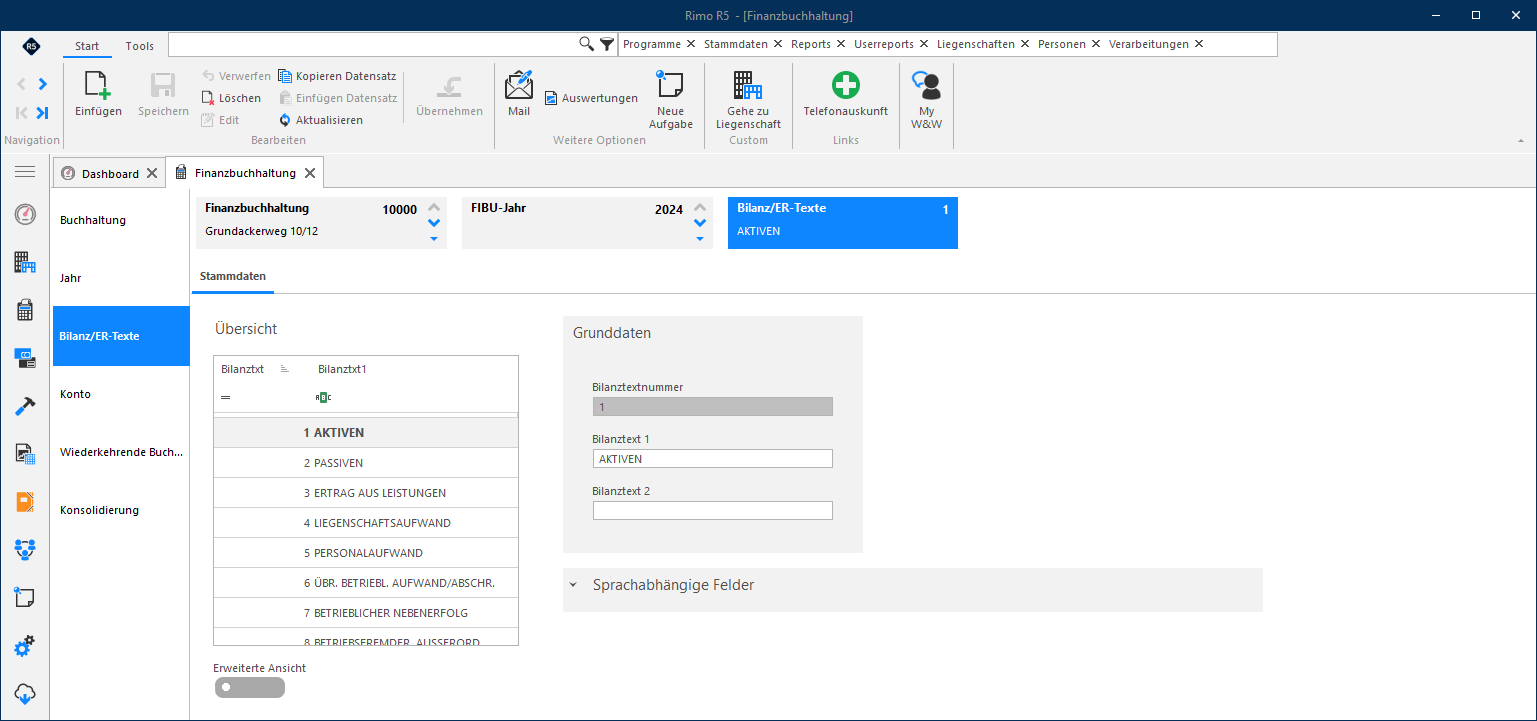Click Kopieren Datensatz button

point(337,76)
